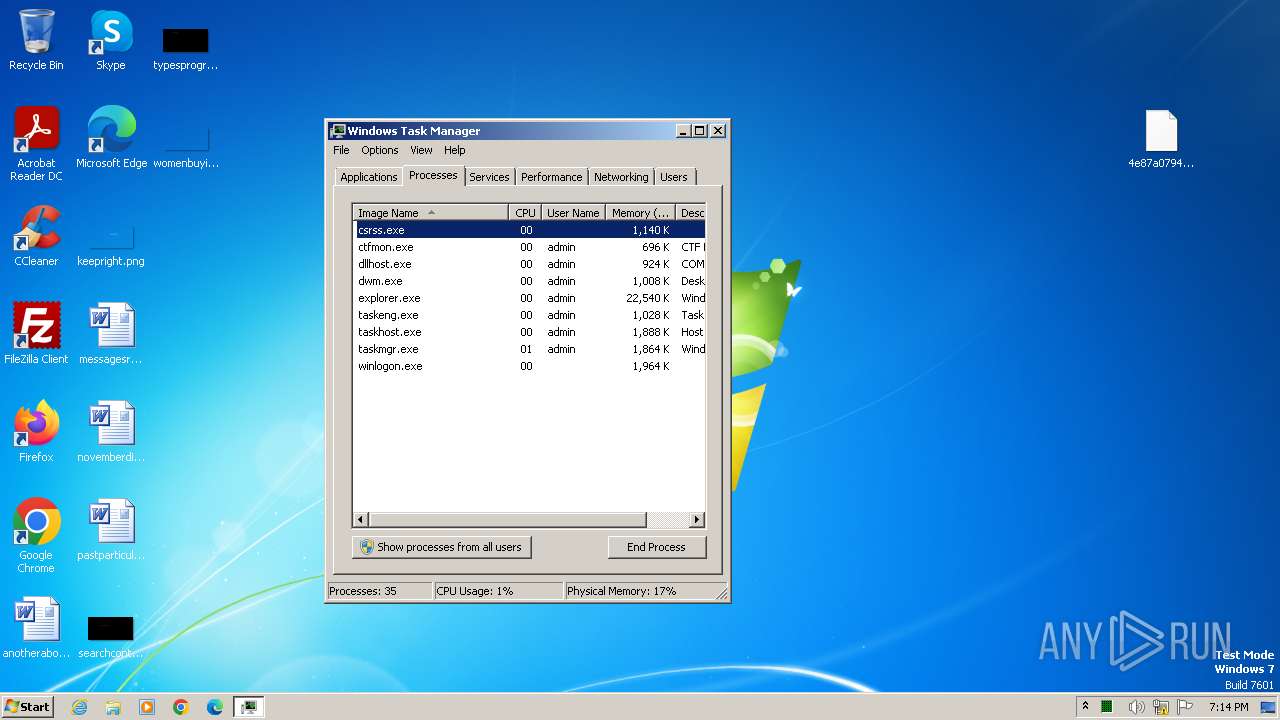Select the taskhost.exe process

tap(529, 332)
